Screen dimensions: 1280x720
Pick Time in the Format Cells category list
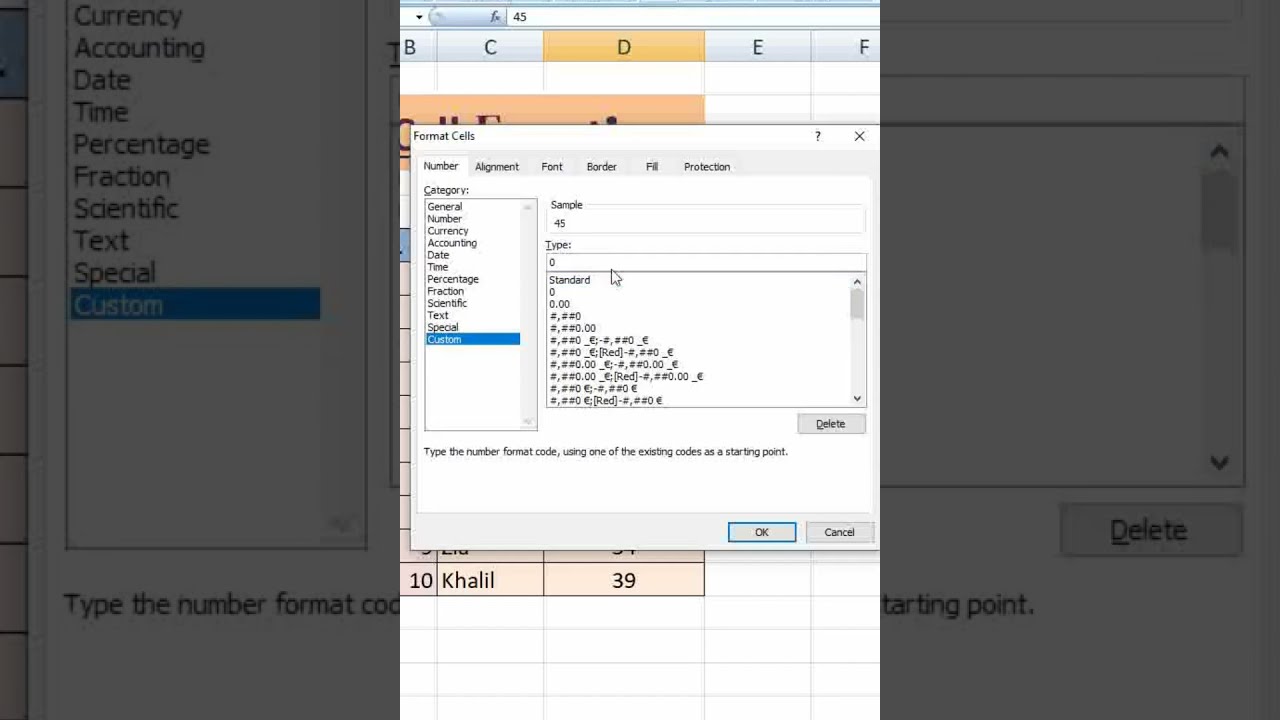[438, 267]
